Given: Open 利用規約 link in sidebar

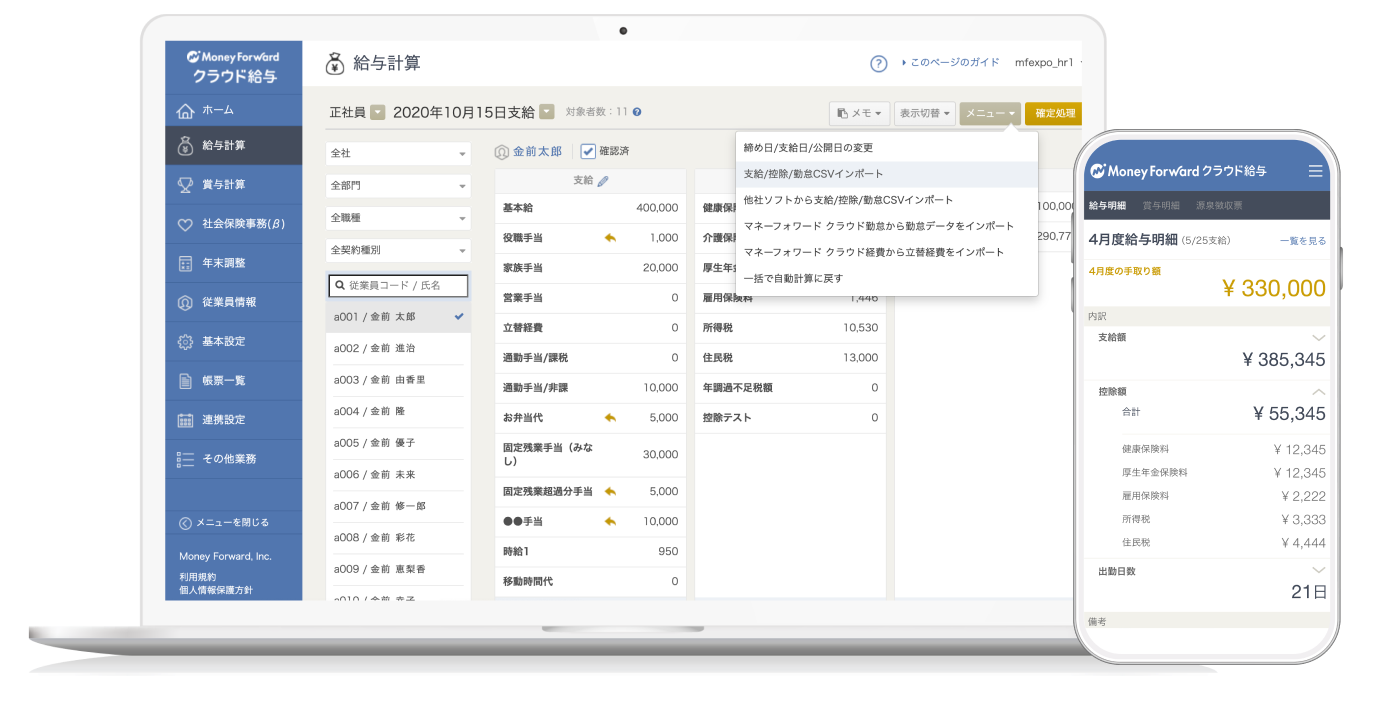Looking at the screenshot, I should click(x=198, y=577).
